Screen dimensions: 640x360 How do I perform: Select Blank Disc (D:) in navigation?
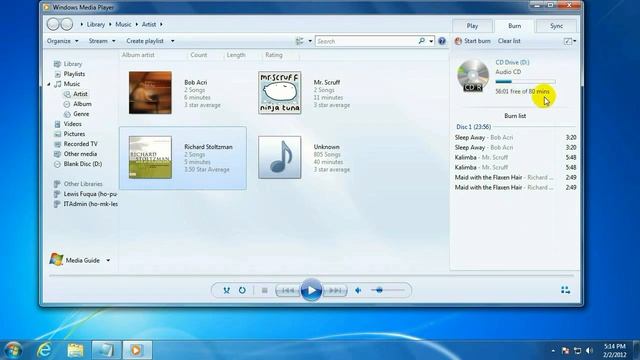point(82,164)
